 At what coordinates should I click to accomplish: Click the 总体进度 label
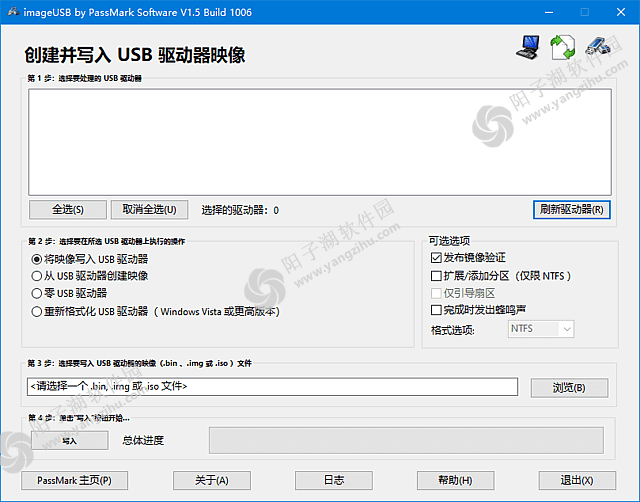pyautogui.click(x=143, y=440)
